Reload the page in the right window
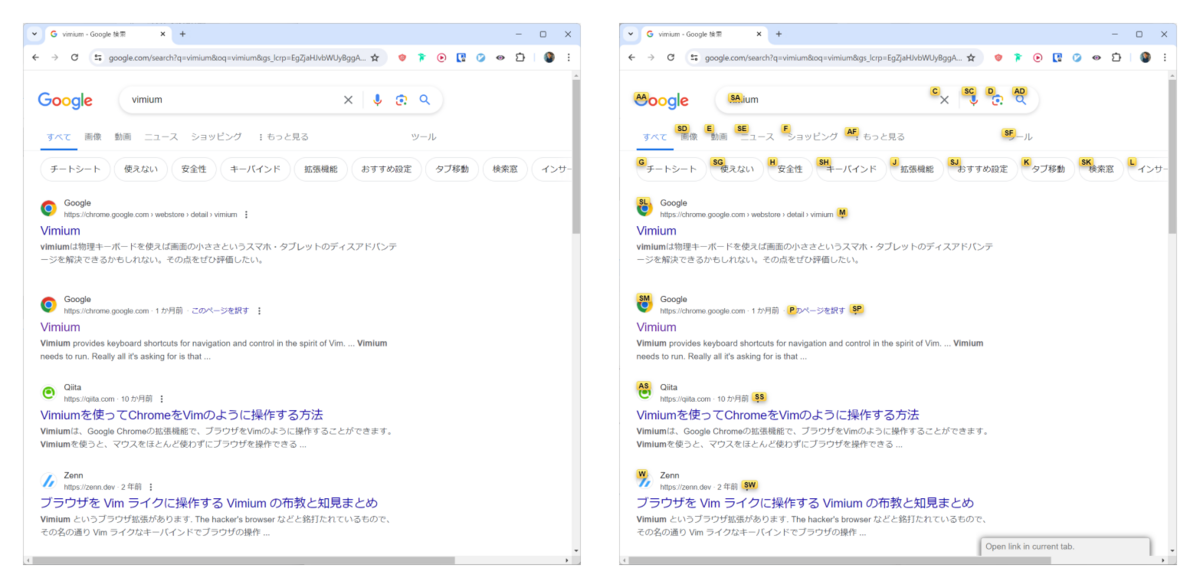 coord(670,58)
